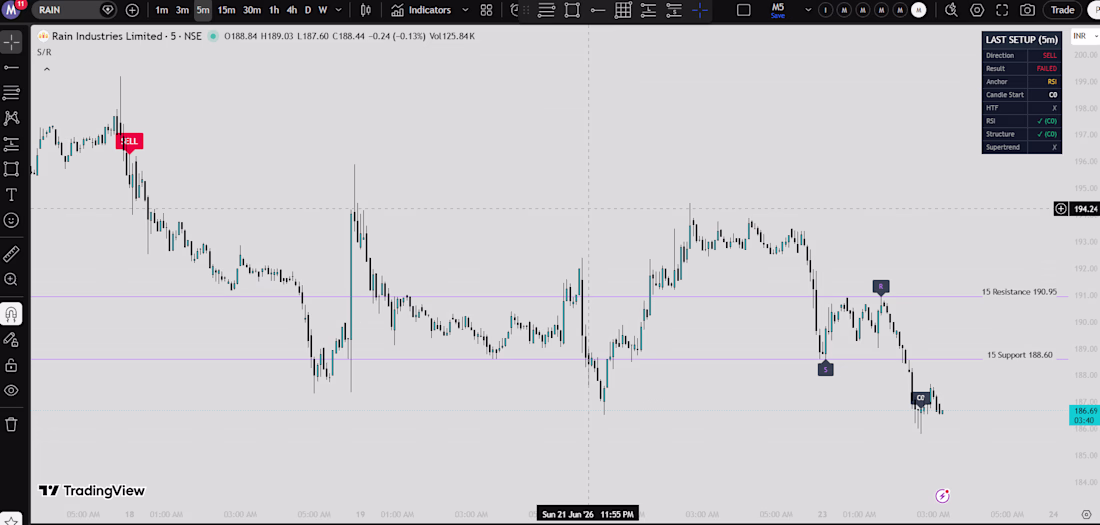Switch to the 1h timeframe
The height and width of the screenshot is (525, 1100).
point(274,10)
